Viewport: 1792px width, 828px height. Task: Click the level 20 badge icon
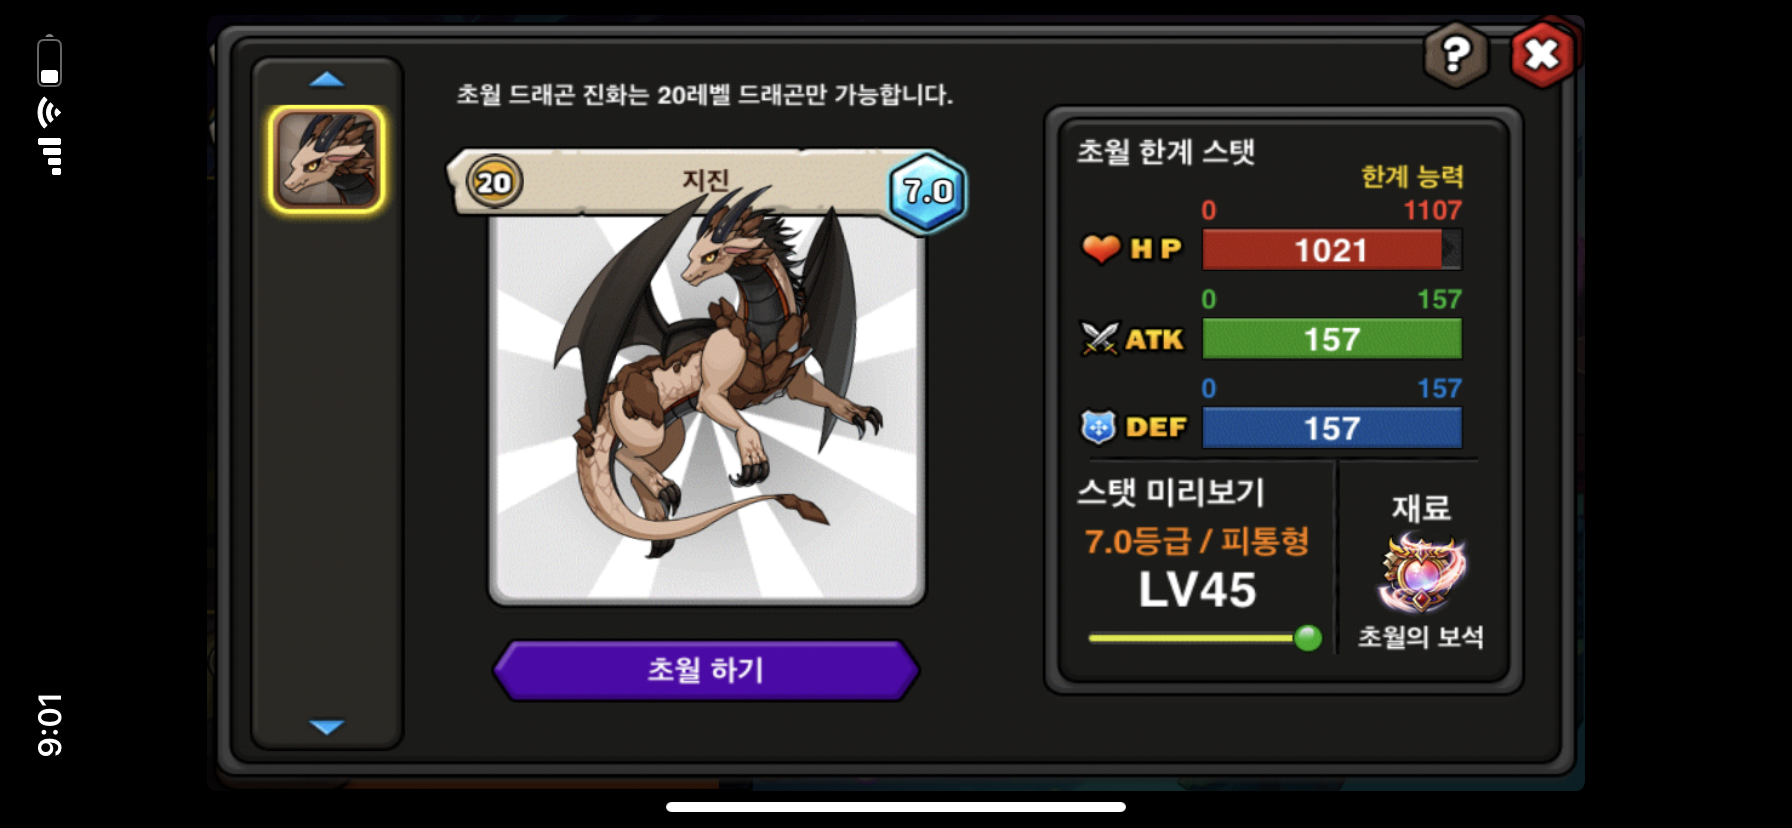[x=494, y=182]
